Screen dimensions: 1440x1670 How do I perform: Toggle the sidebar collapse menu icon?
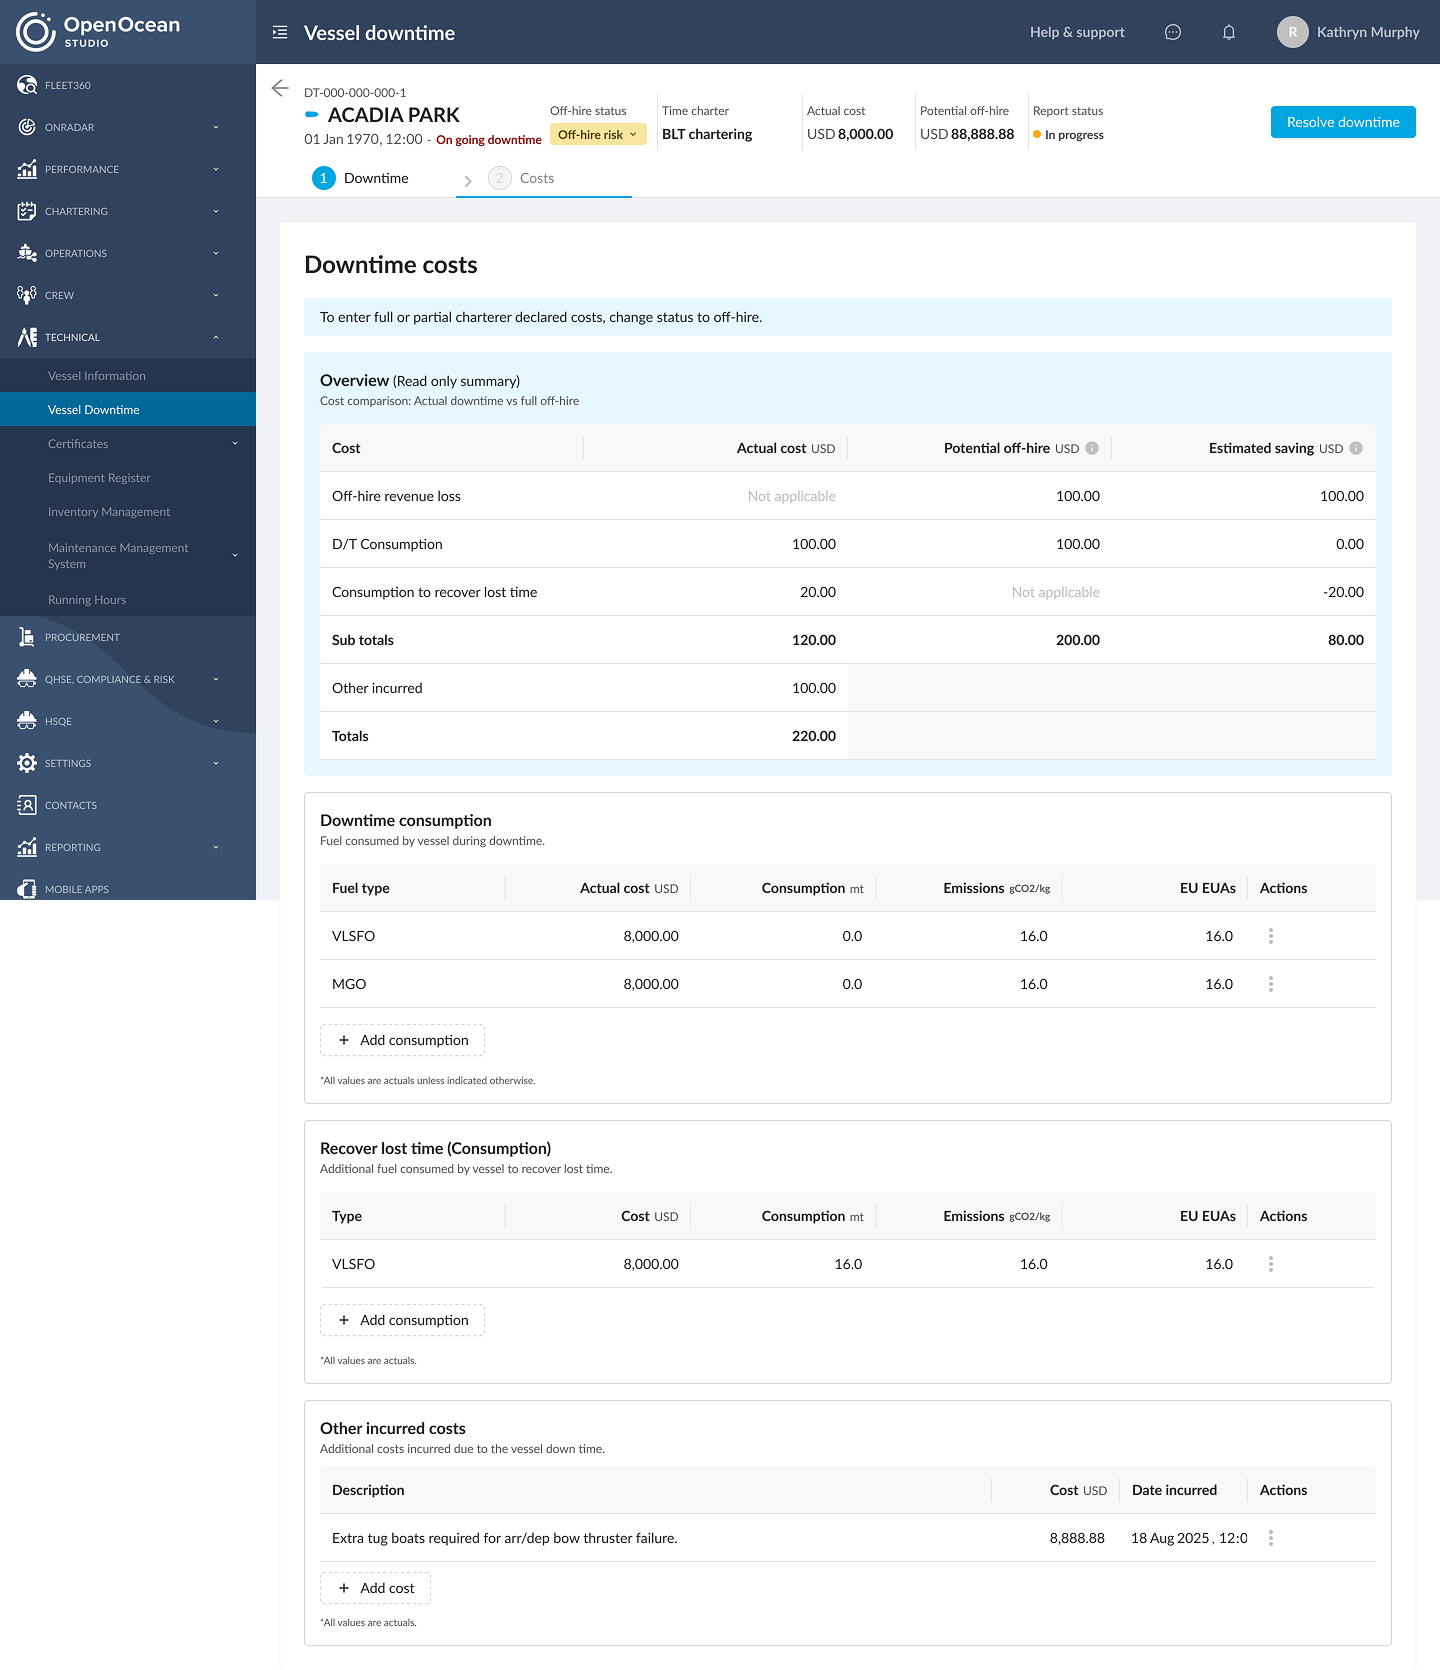click(280, 33)
